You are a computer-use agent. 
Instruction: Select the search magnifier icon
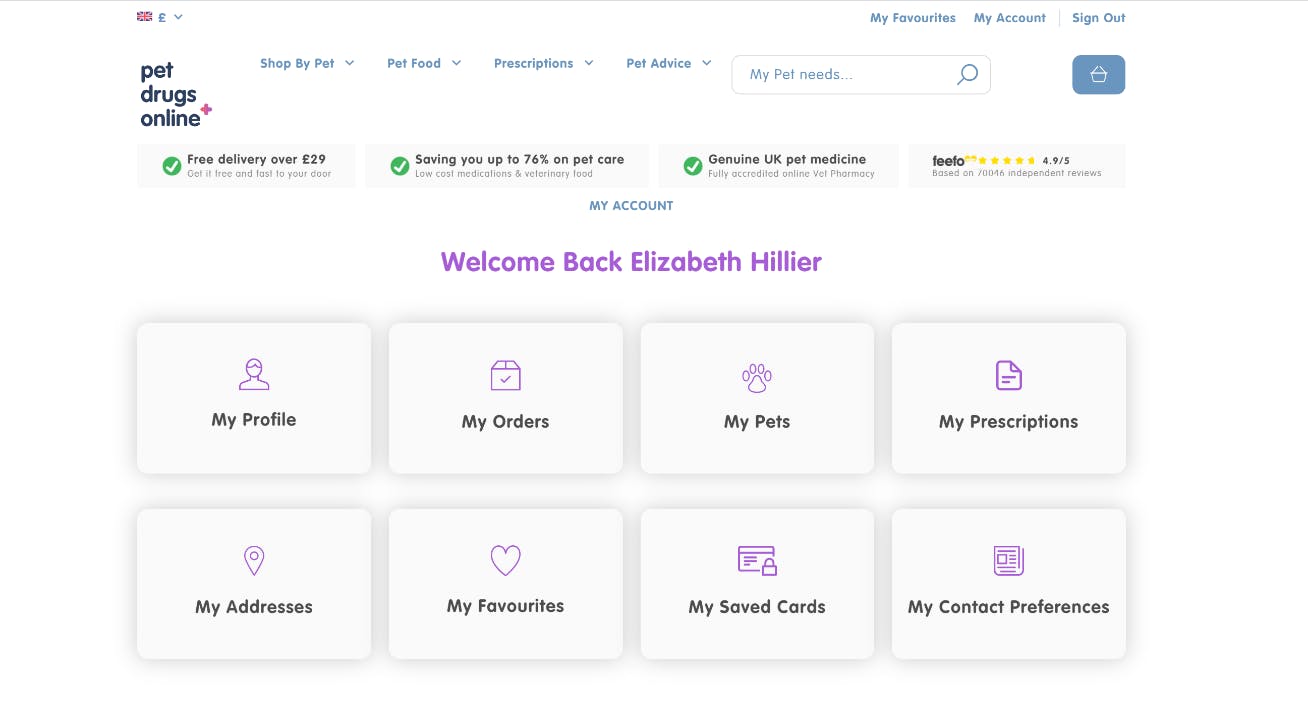(x=966, y=74)
